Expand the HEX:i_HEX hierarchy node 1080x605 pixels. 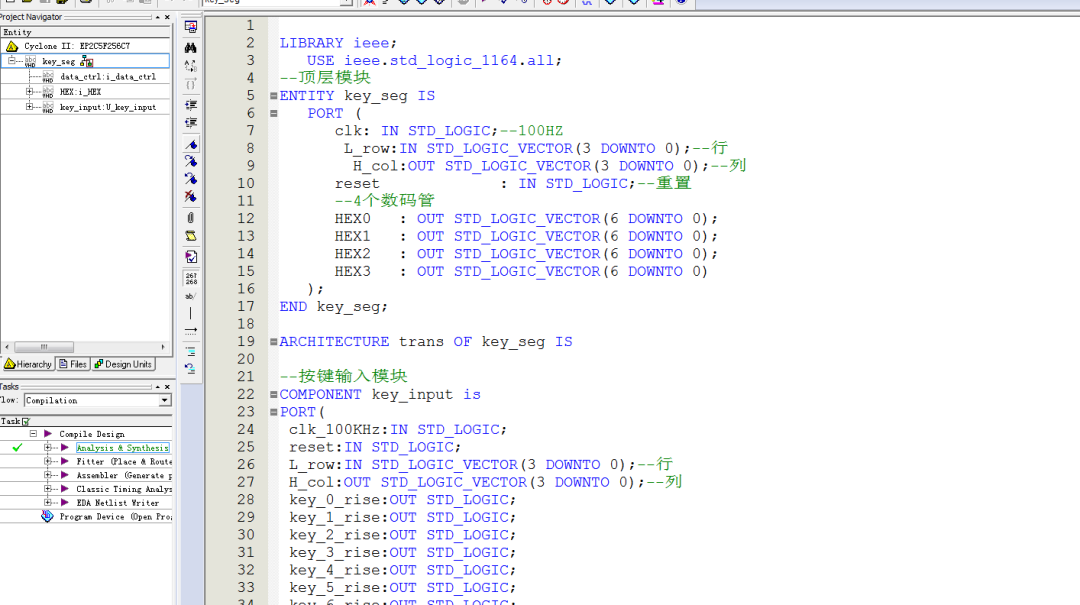tap(30, 91)
